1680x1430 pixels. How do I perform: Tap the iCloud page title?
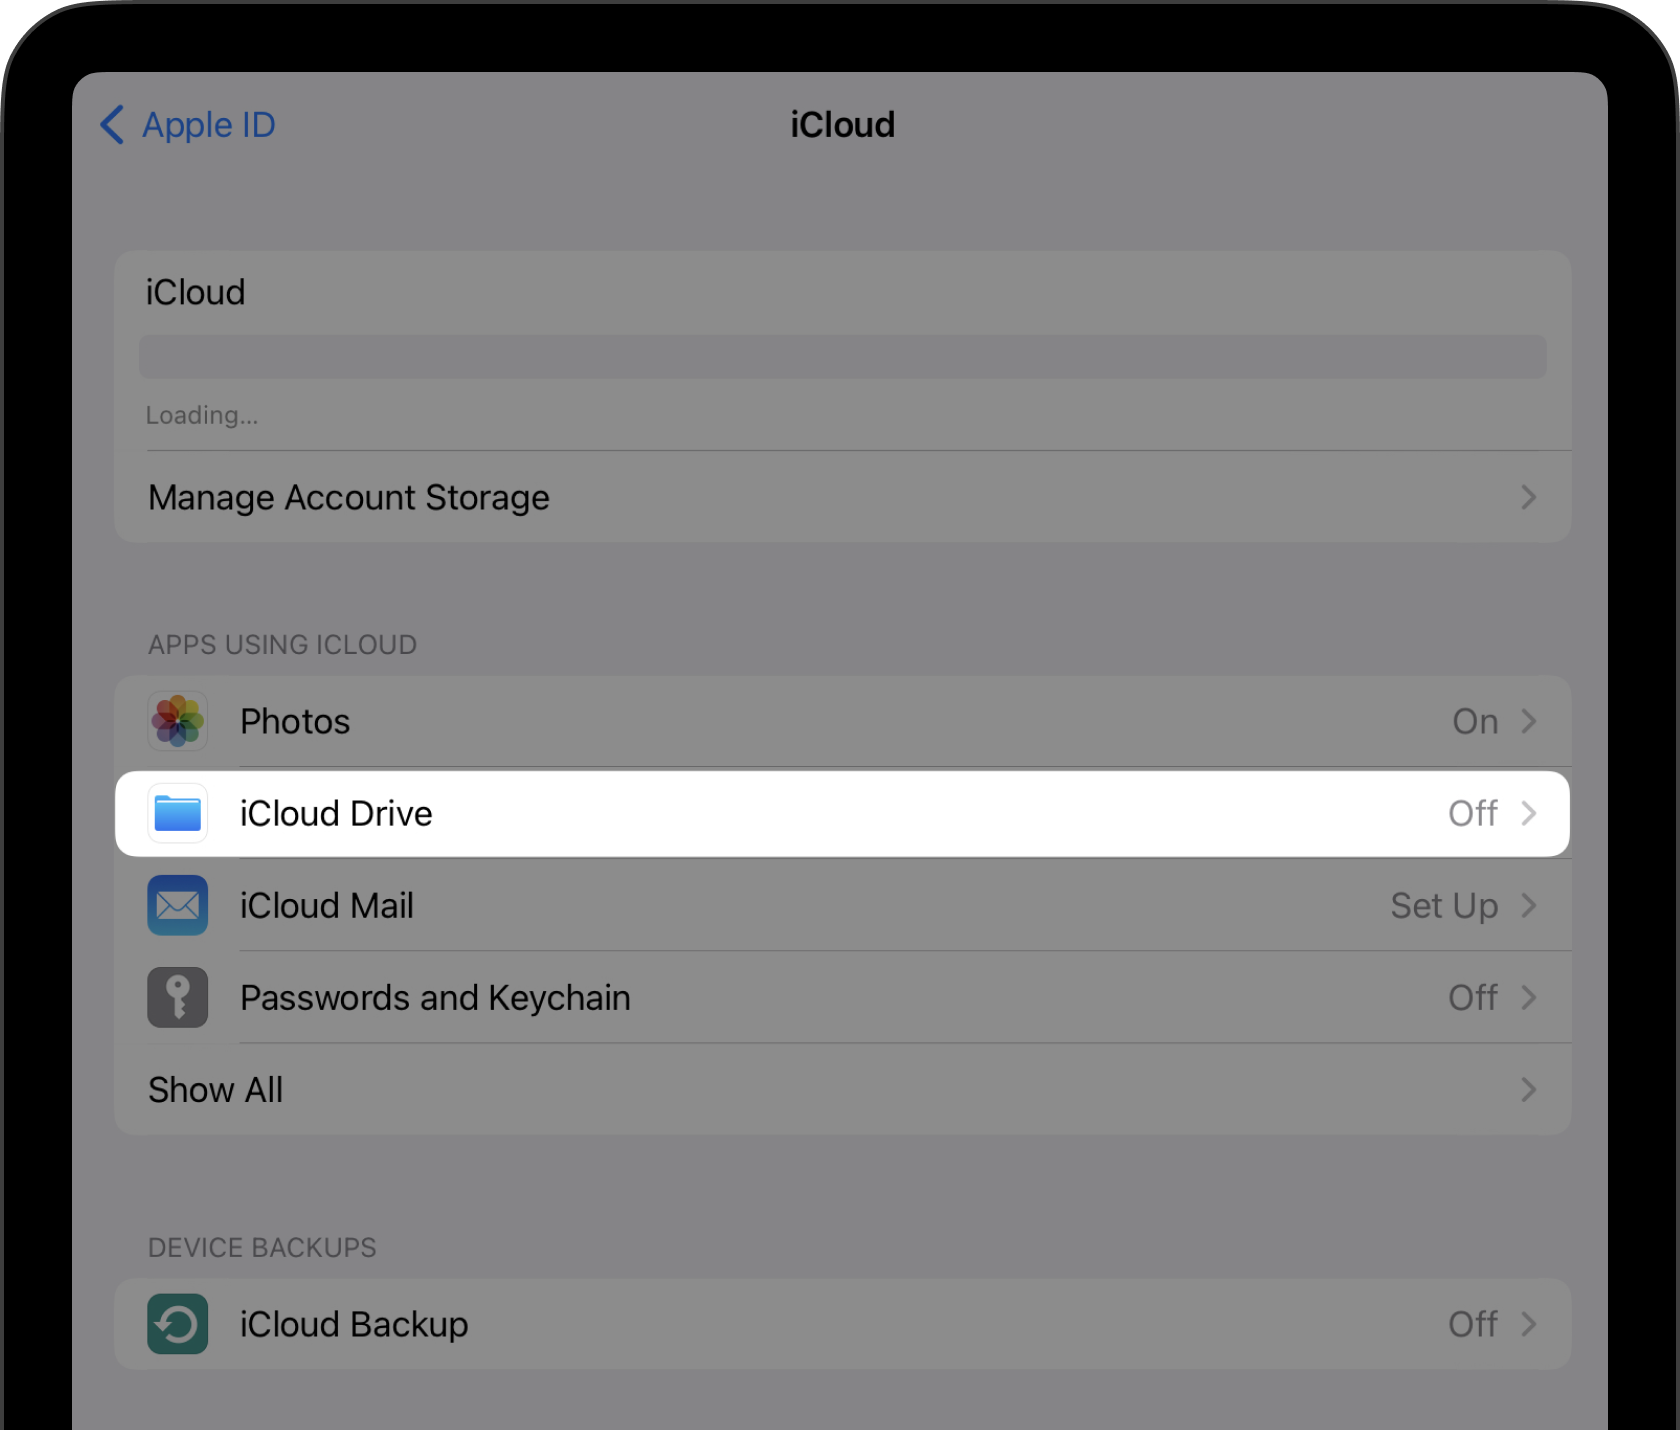pyautogui.click(x=843, y=125)
